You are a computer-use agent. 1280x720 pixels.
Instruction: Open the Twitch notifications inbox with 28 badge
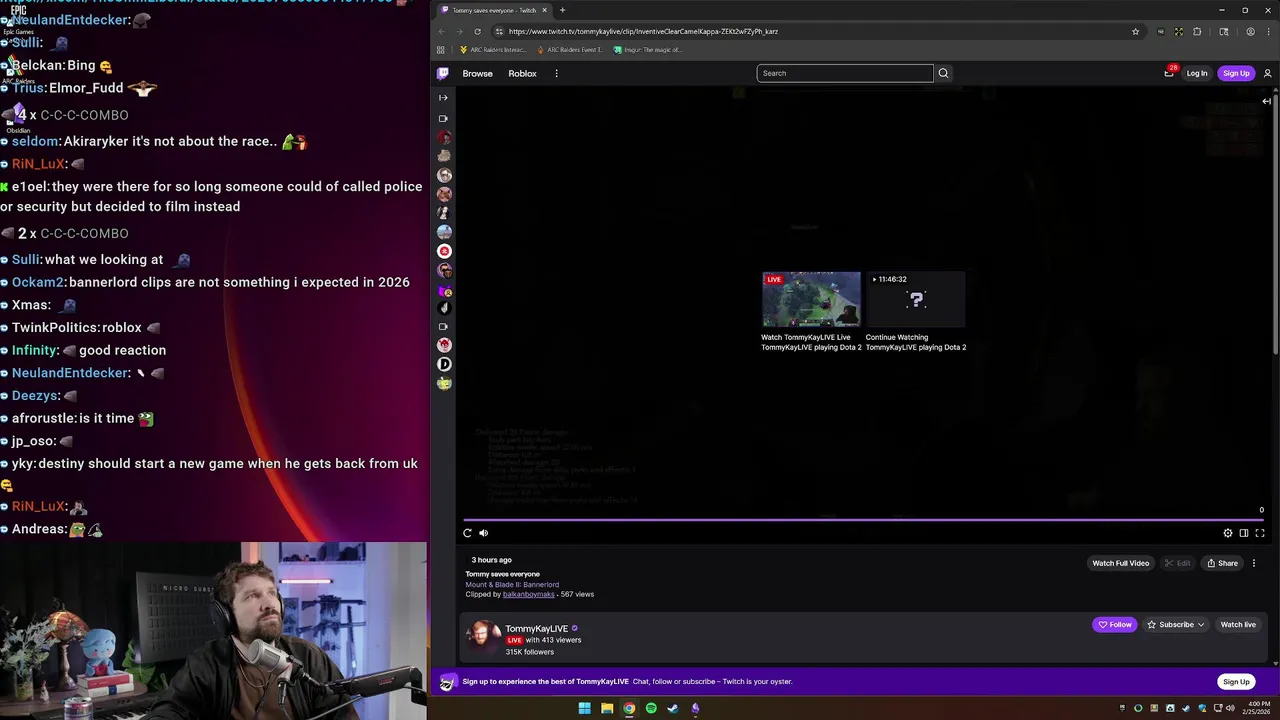pyautogui.click(x=1169, y=73)
